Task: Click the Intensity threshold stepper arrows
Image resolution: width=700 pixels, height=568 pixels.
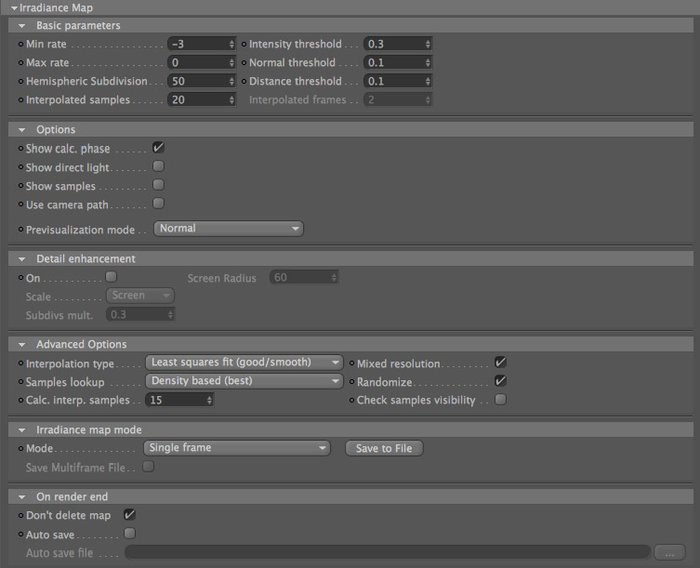Action: coord(428,44)
